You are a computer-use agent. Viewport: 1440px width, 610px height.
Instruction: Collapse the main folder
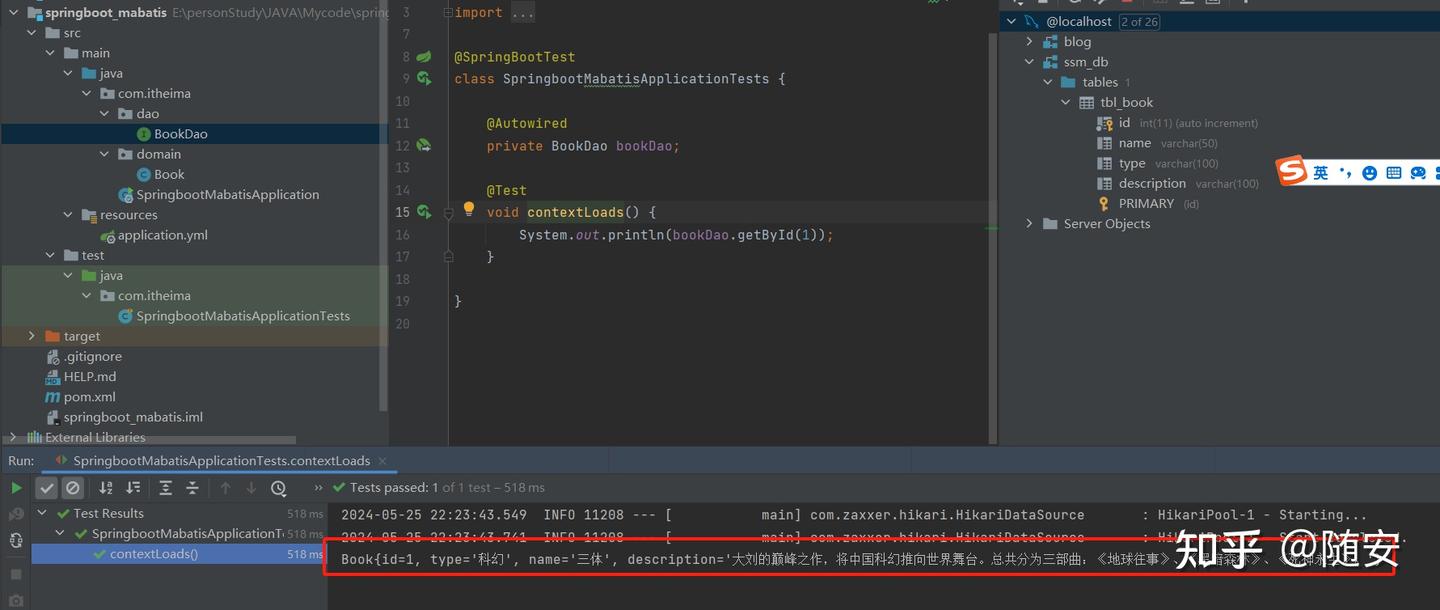tap(51, 53)
